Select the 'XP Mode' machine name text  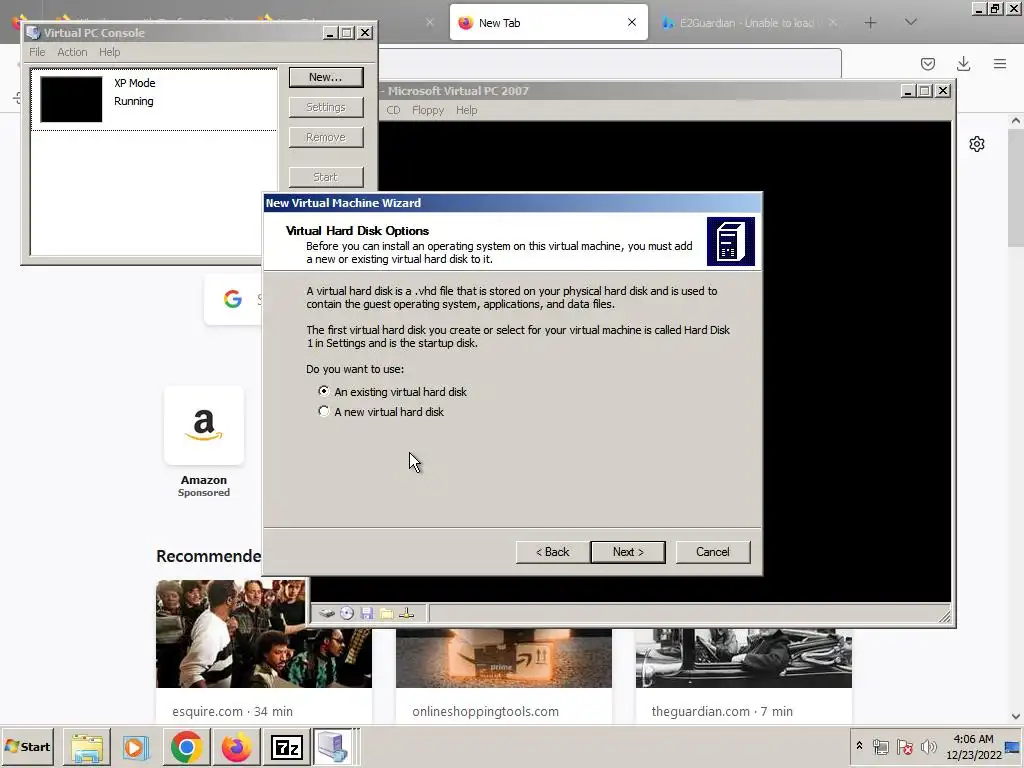coord(135,83)
